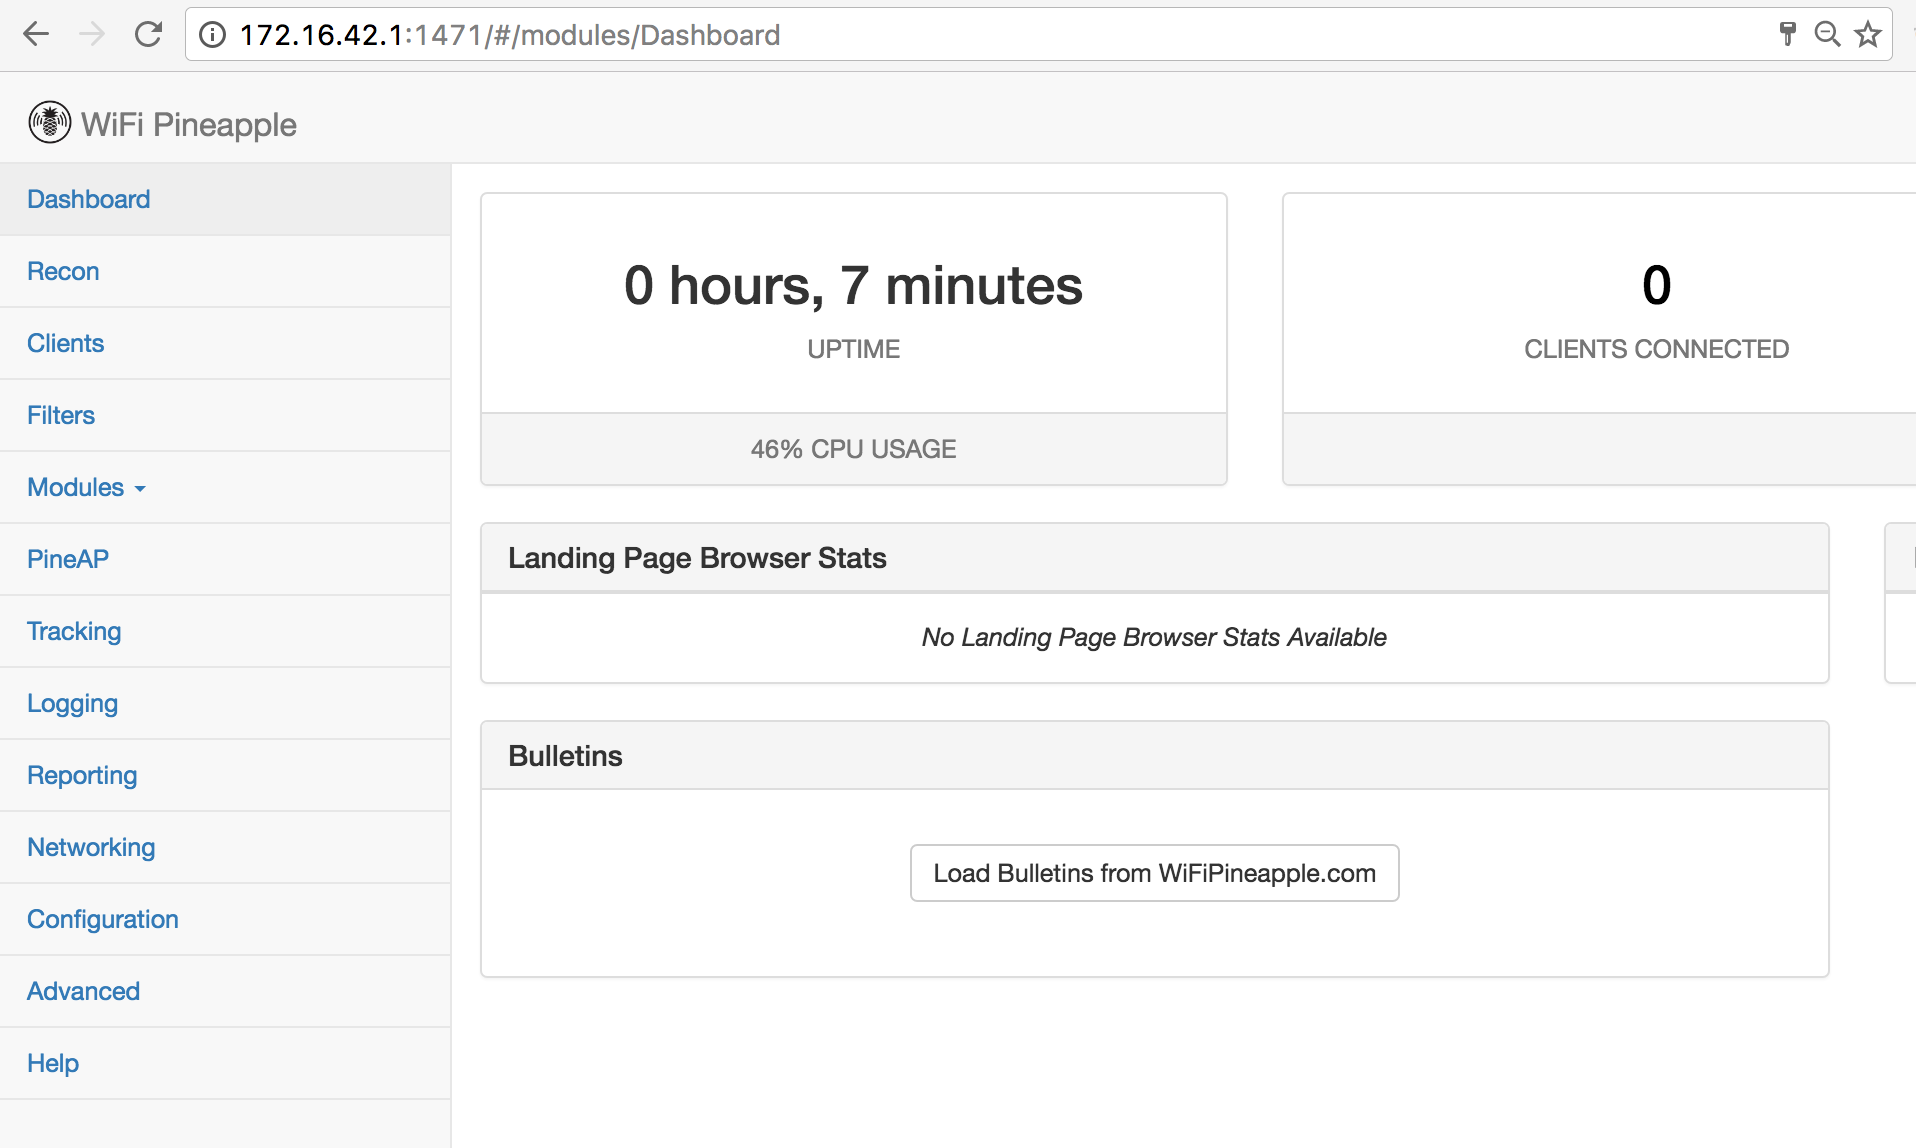Viewport: 1916px width, 1148px height.
Task: Bookmark the page with star icon
Action: pyautogui.click(x=1868, y=34)
